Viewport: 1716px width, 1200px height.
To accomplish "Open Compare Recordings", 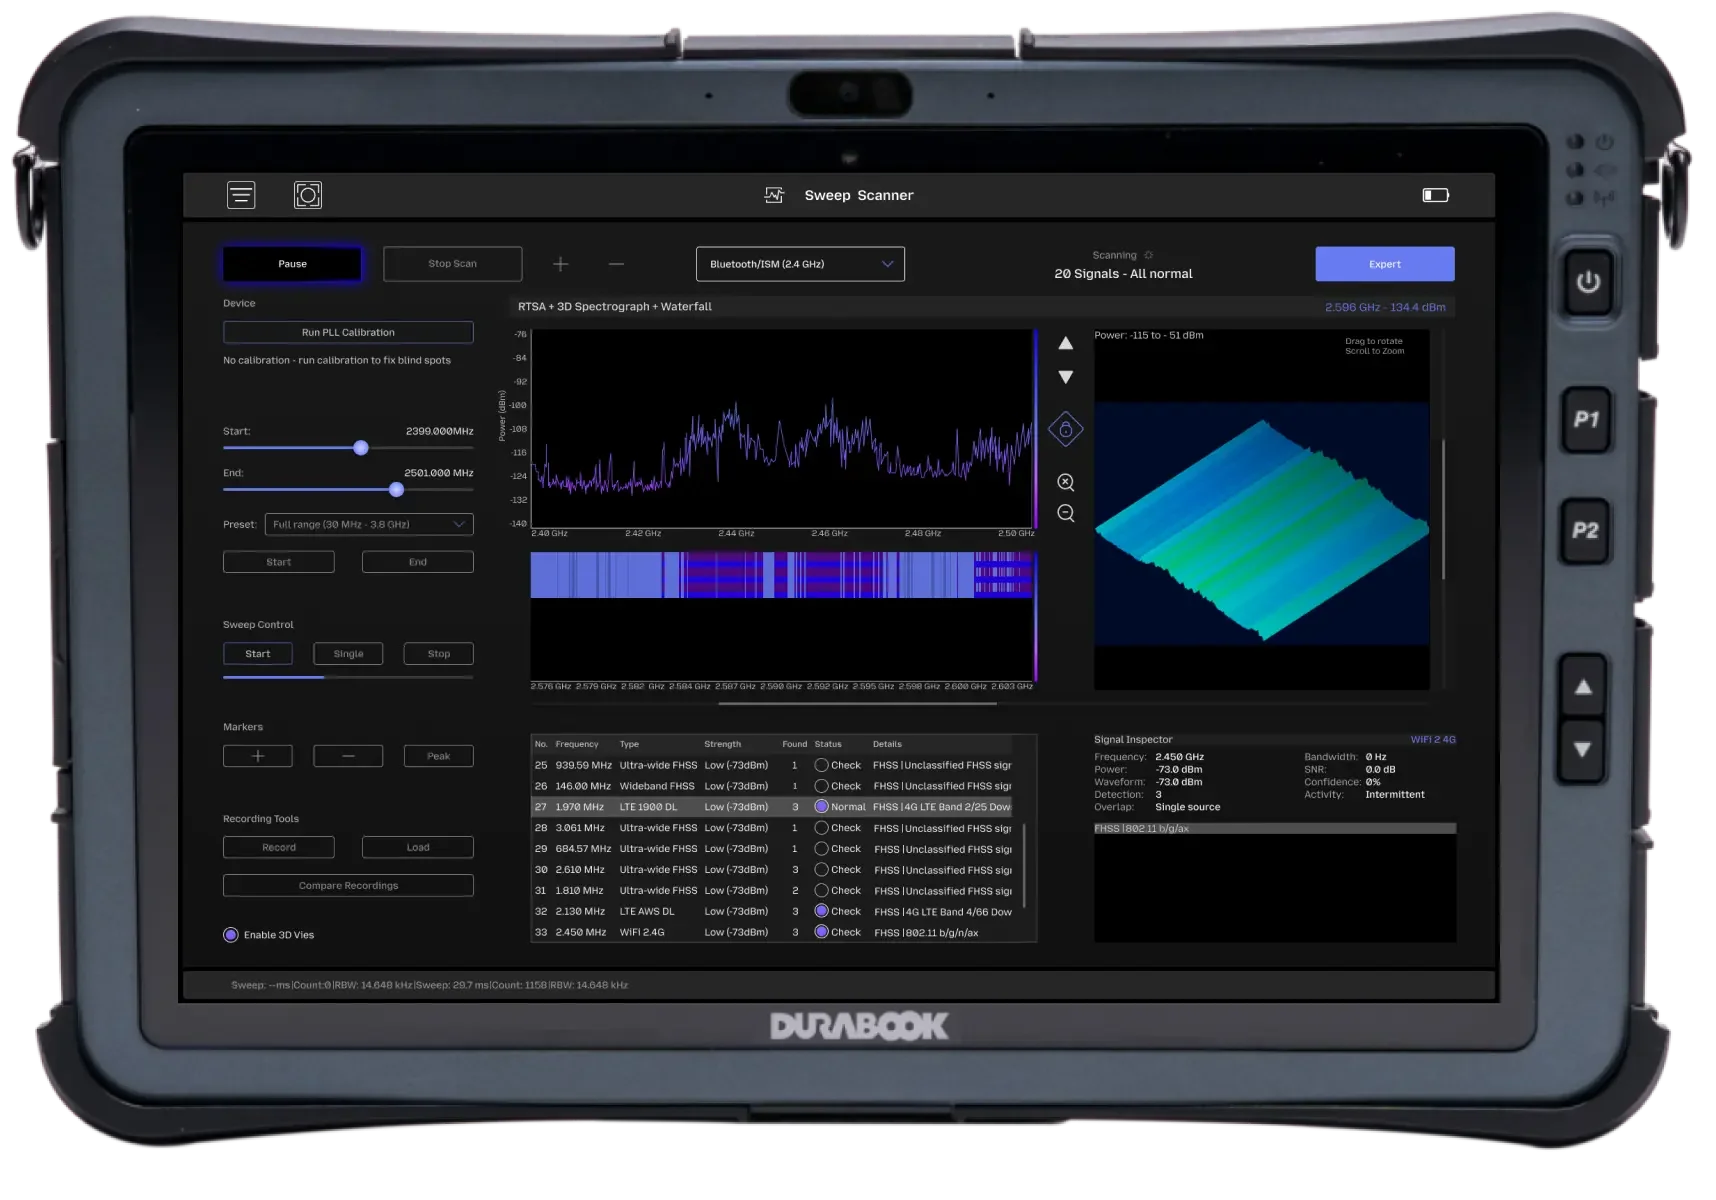I will pyautogui.click(x=348, y=885).
